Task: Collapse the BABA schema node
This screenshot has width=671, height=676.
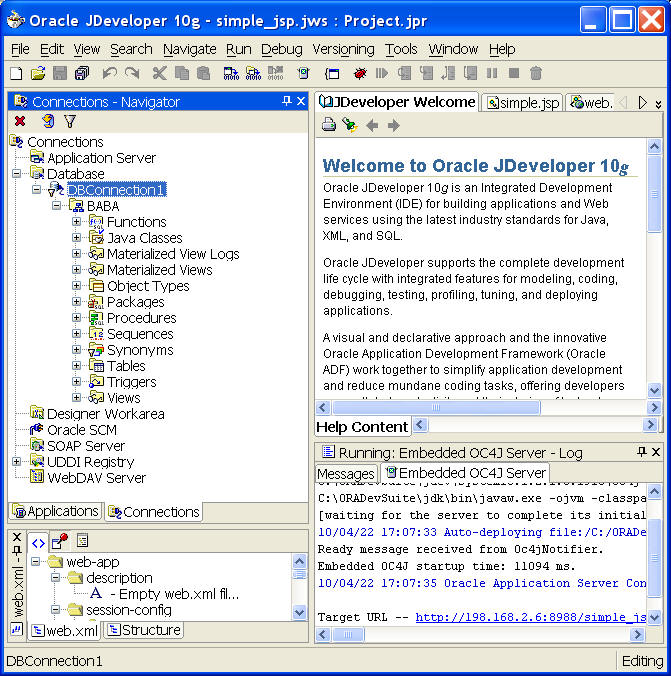Action: tap(56, 206)
